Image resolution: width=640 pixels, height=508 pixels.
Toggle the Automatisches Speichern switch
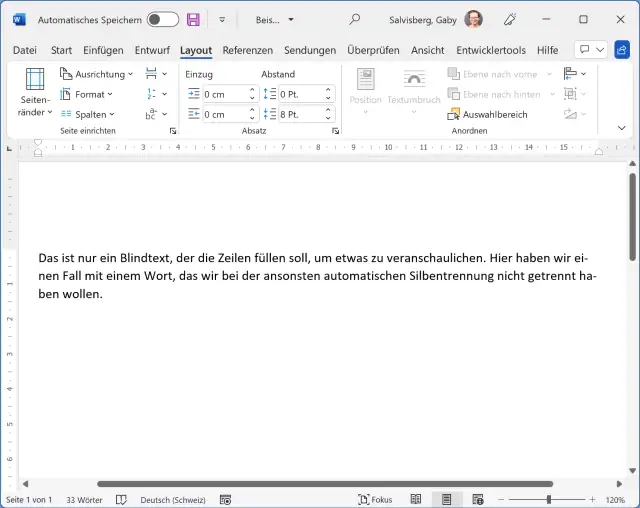click(x=162, y=19)
